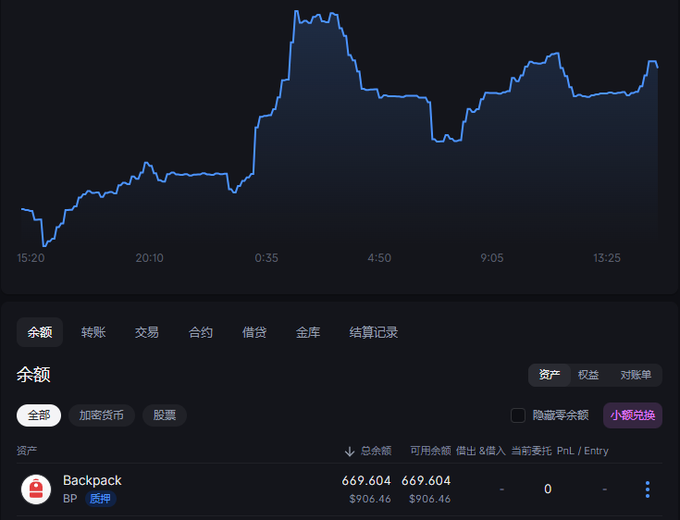The width and height of the screenshot is (680, 520).
Task: Click the 质押 badge next to BP
Action: pos(100,499)
